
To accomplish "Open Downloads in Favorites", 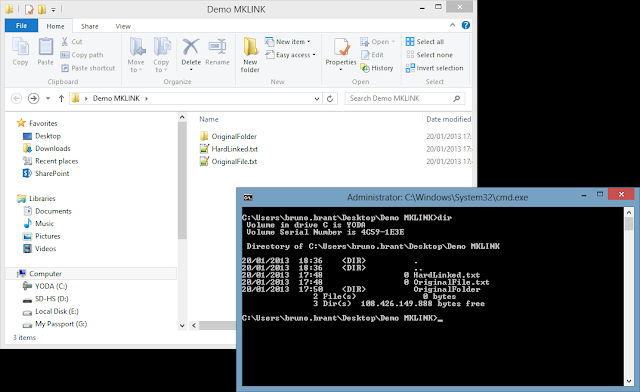I will tap(53, 148).
